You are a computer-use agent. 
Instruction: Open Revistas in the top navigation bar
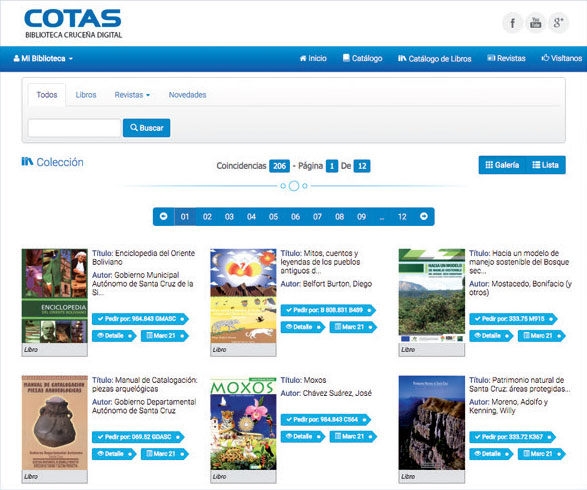pyautogui.click(x=506, y=58)
